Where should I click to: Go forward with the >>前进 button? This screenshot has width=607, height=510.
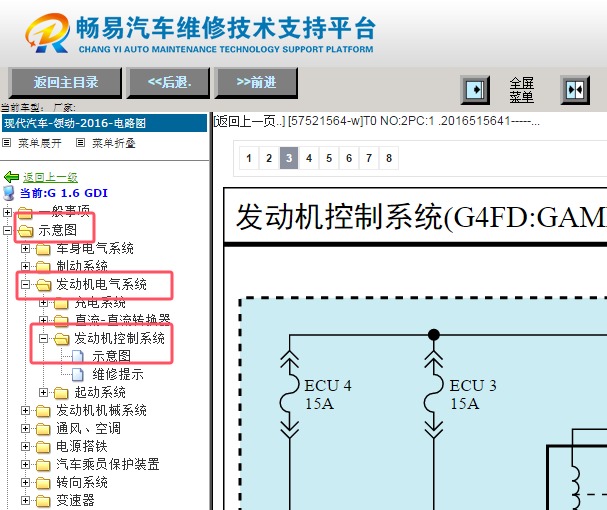(x=256, y=82)
